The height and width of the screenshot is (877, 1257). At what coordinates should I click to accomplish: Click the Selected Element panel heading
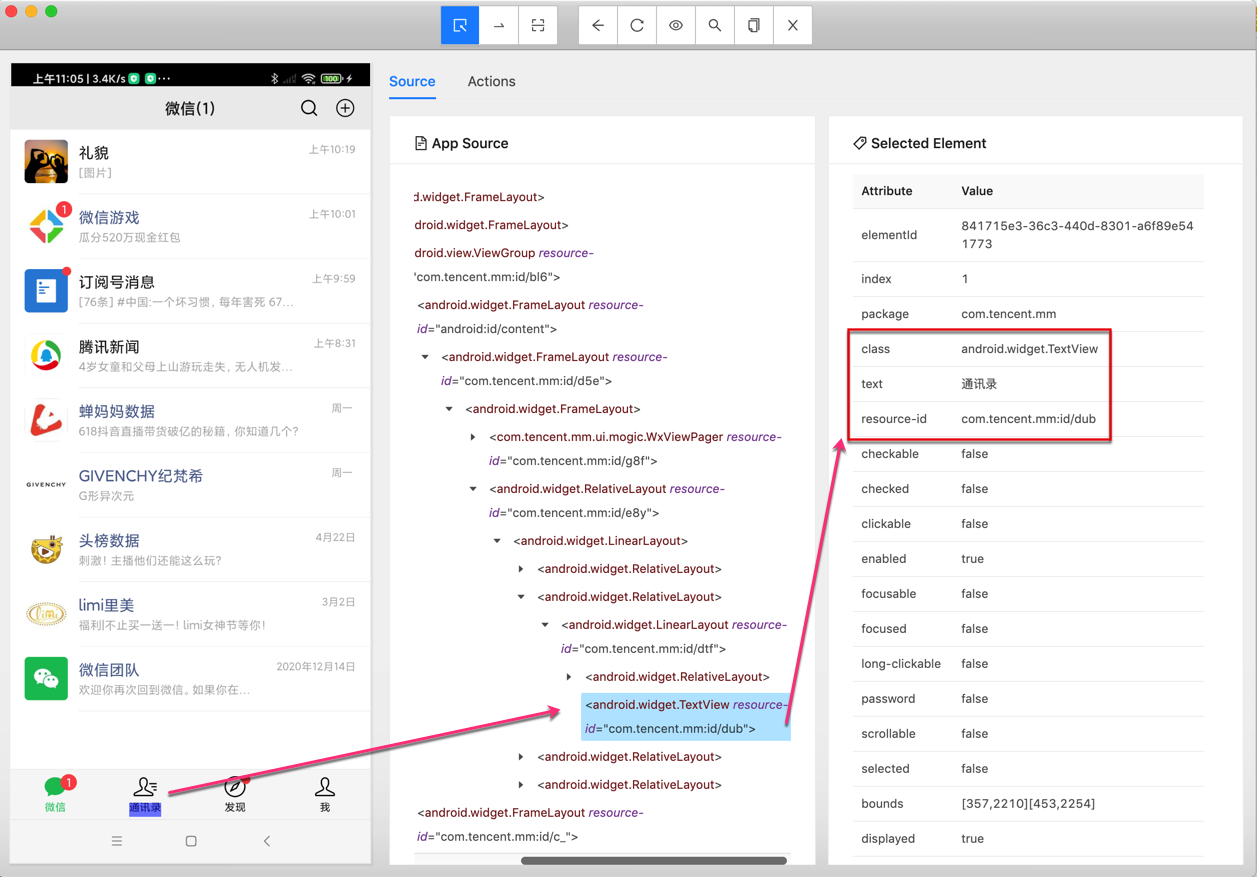[928, 143]
